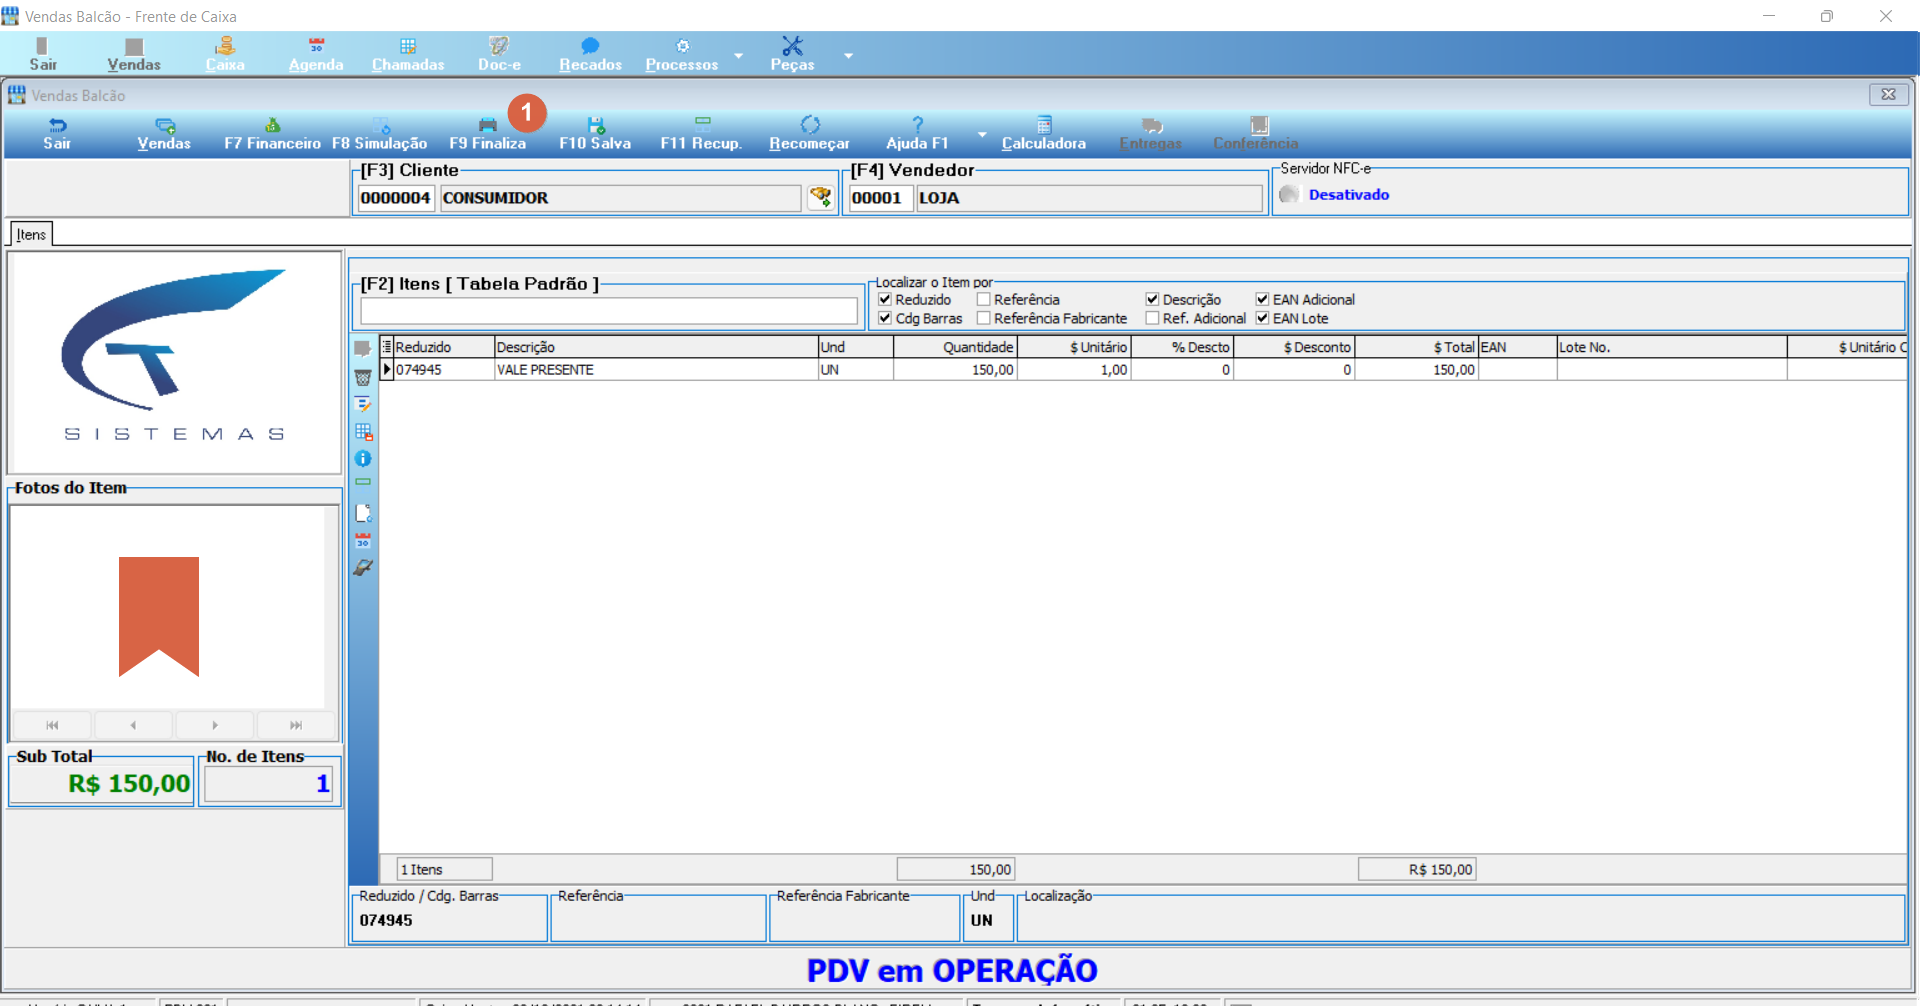This screenshot has height=1006, width=1920.
Task: Click Recomeçar to restart the sale
Action: point(809,134)
